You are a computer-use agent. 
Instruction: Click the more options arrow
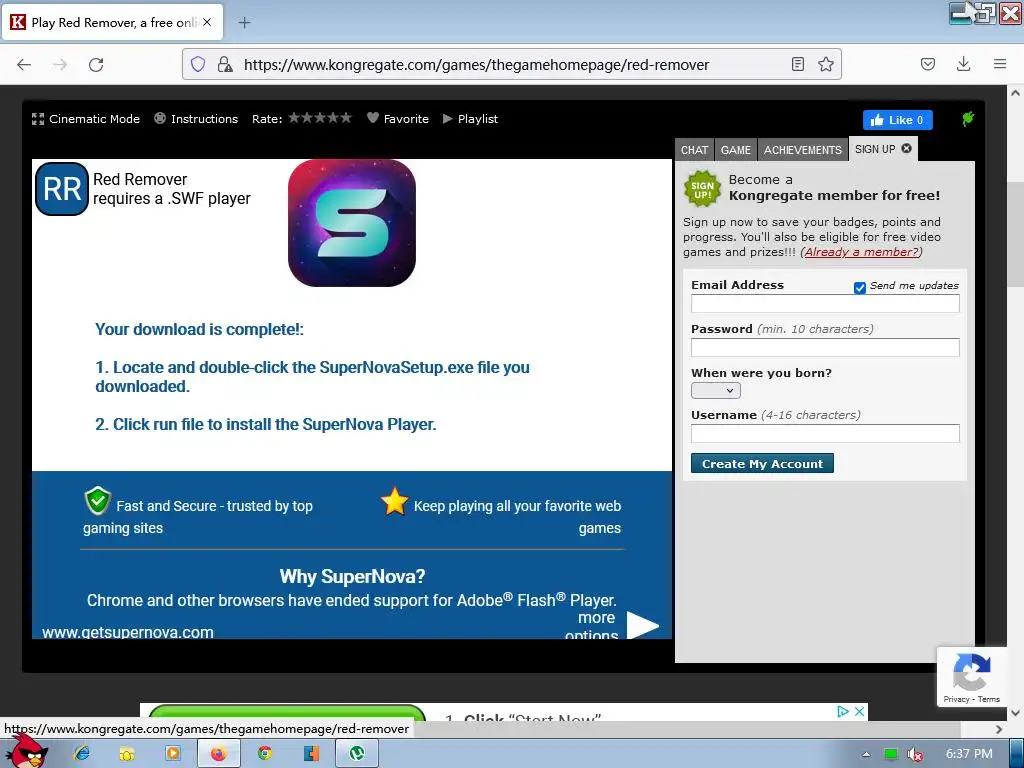tap(643, 625)
